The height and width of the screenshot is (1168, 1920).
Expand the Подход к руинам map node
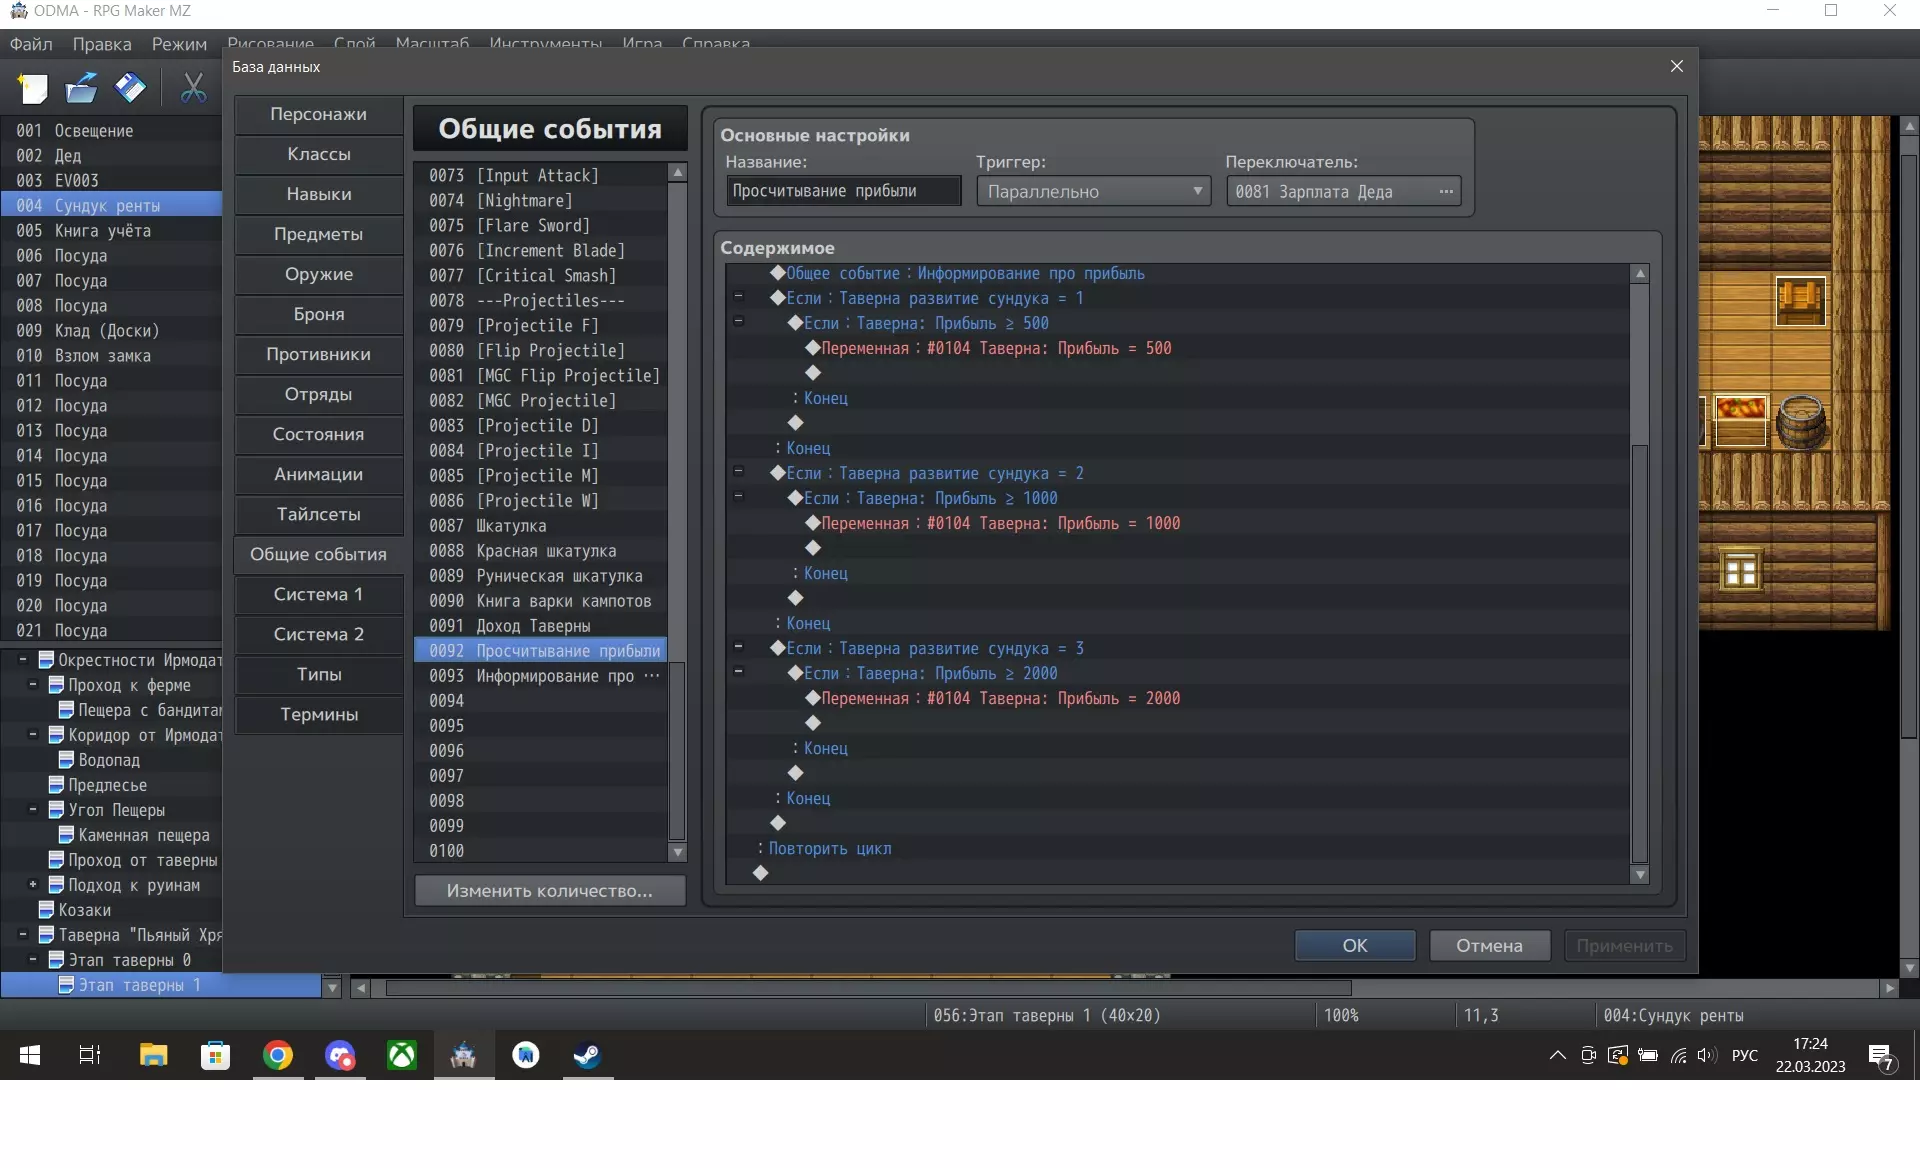[33, 885]
